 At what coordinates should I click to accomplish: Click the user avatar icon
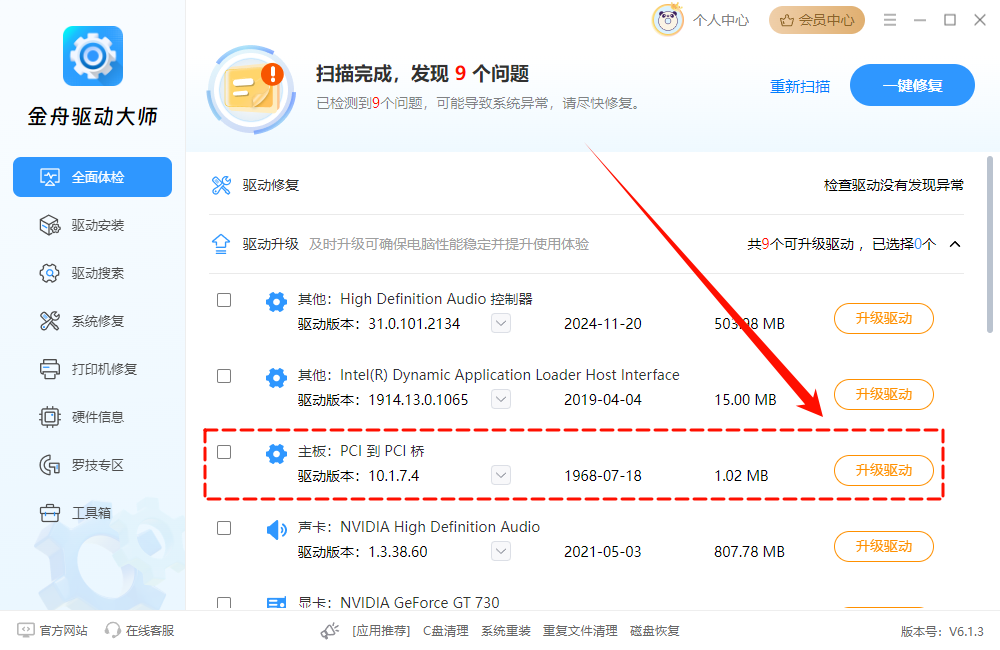[x=668, y=20]
